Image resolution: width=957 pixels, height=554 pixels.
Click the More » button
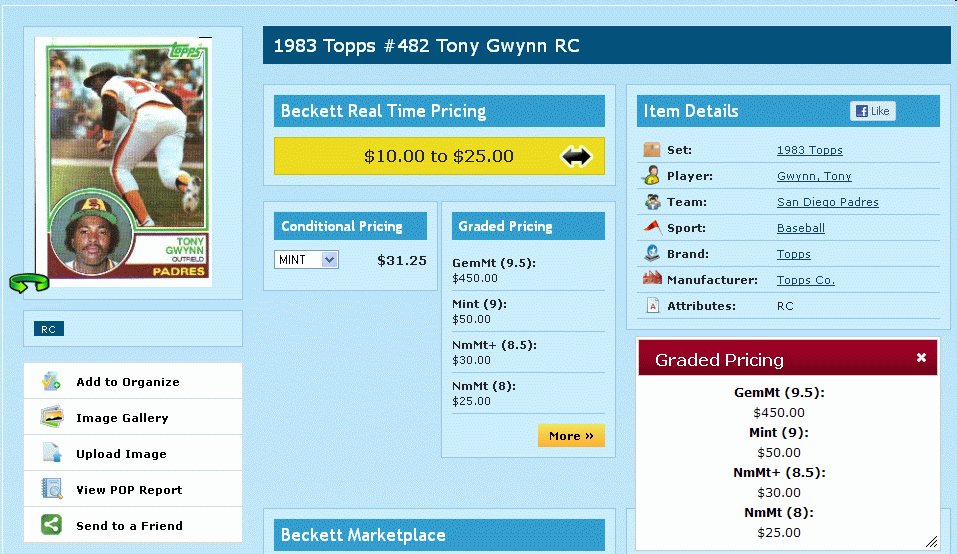click(x=571, y=436)
